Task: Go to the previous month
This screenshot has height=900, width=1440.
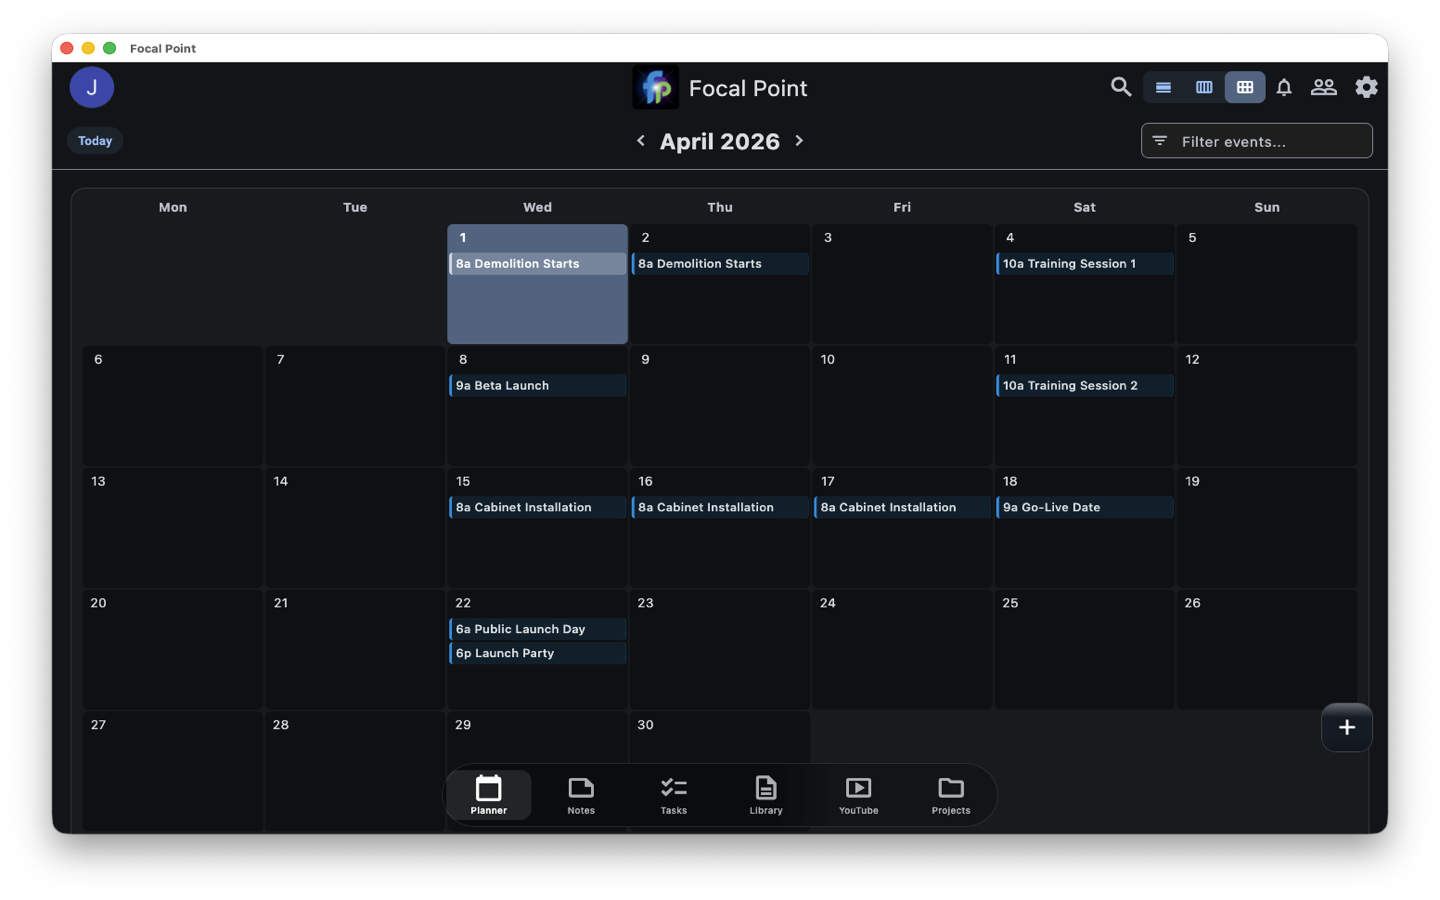Action: click(x=641, y=140)
